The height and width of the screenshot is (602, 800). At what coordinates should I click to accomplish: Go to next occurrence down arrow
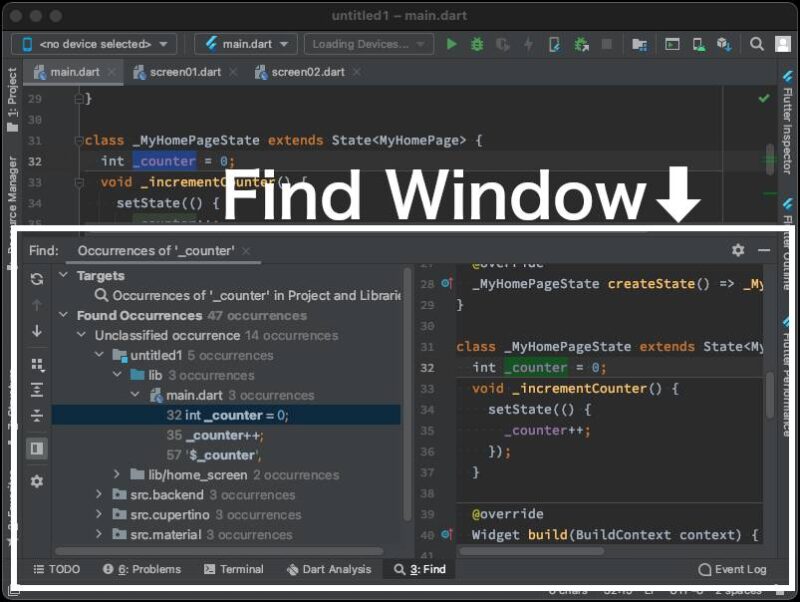coord(37,331)
